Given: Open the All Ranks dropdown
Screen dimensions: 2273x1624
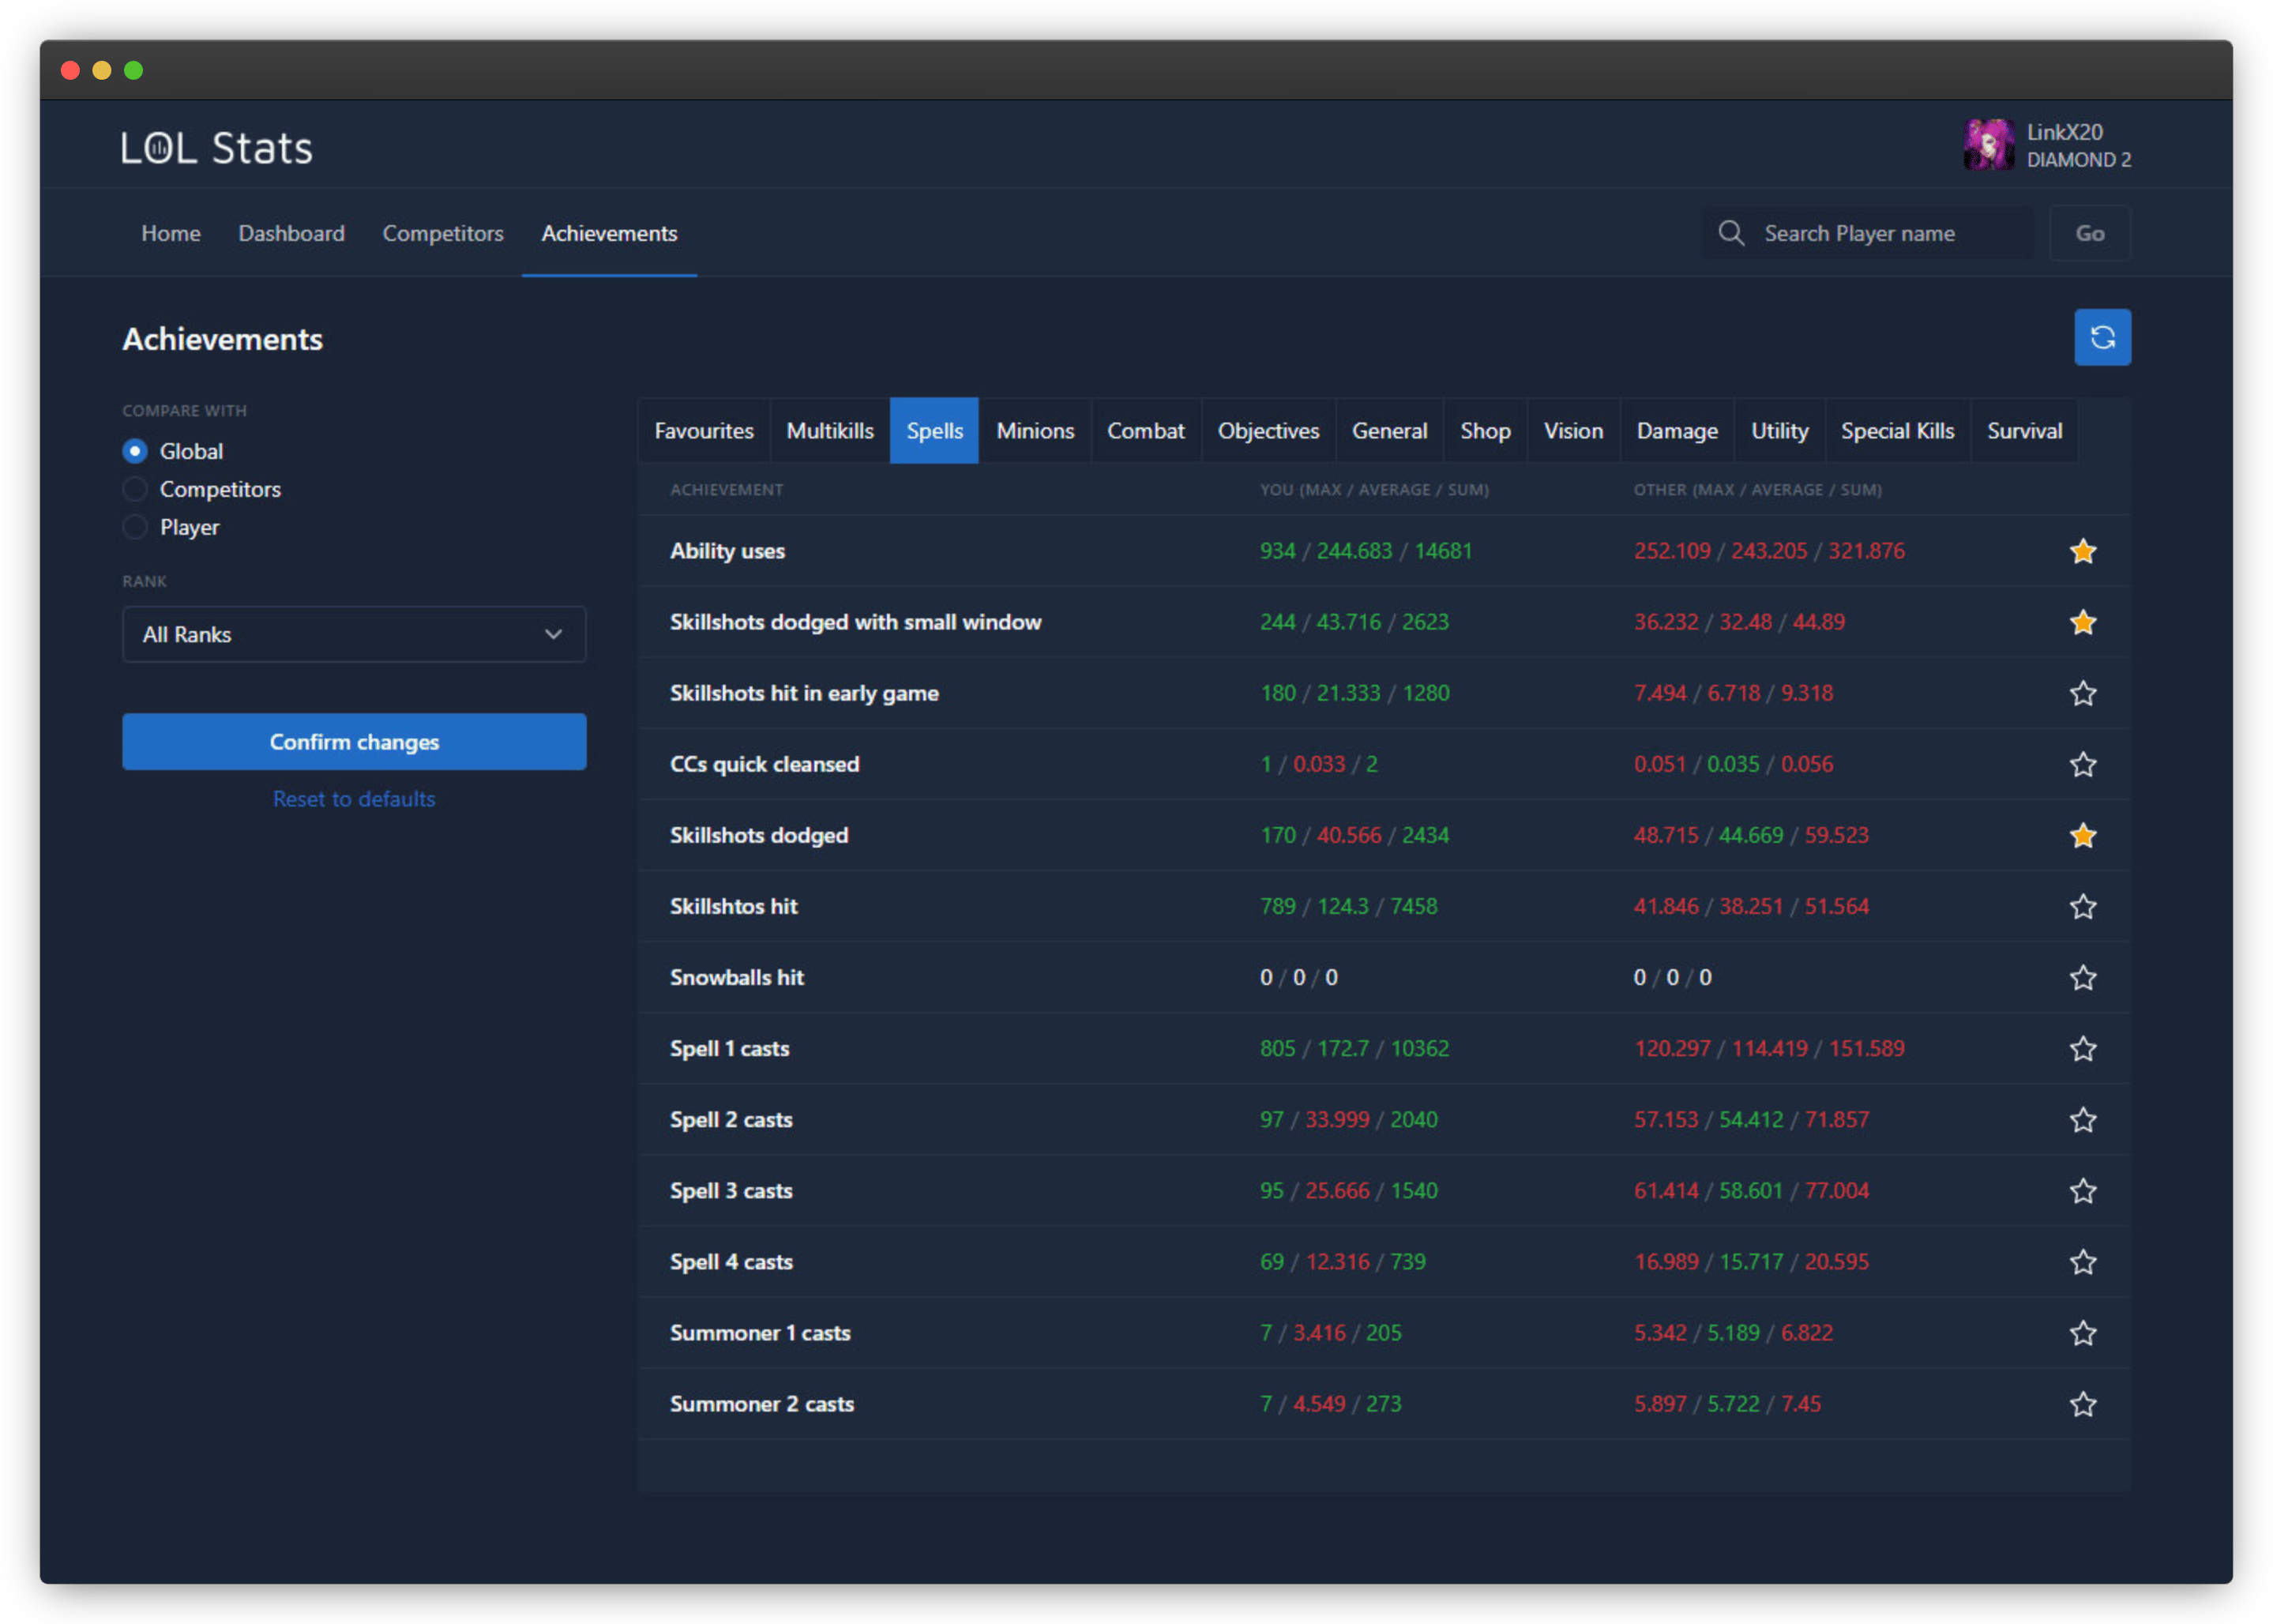Looking at the screenshot, I should pos(354,634).
